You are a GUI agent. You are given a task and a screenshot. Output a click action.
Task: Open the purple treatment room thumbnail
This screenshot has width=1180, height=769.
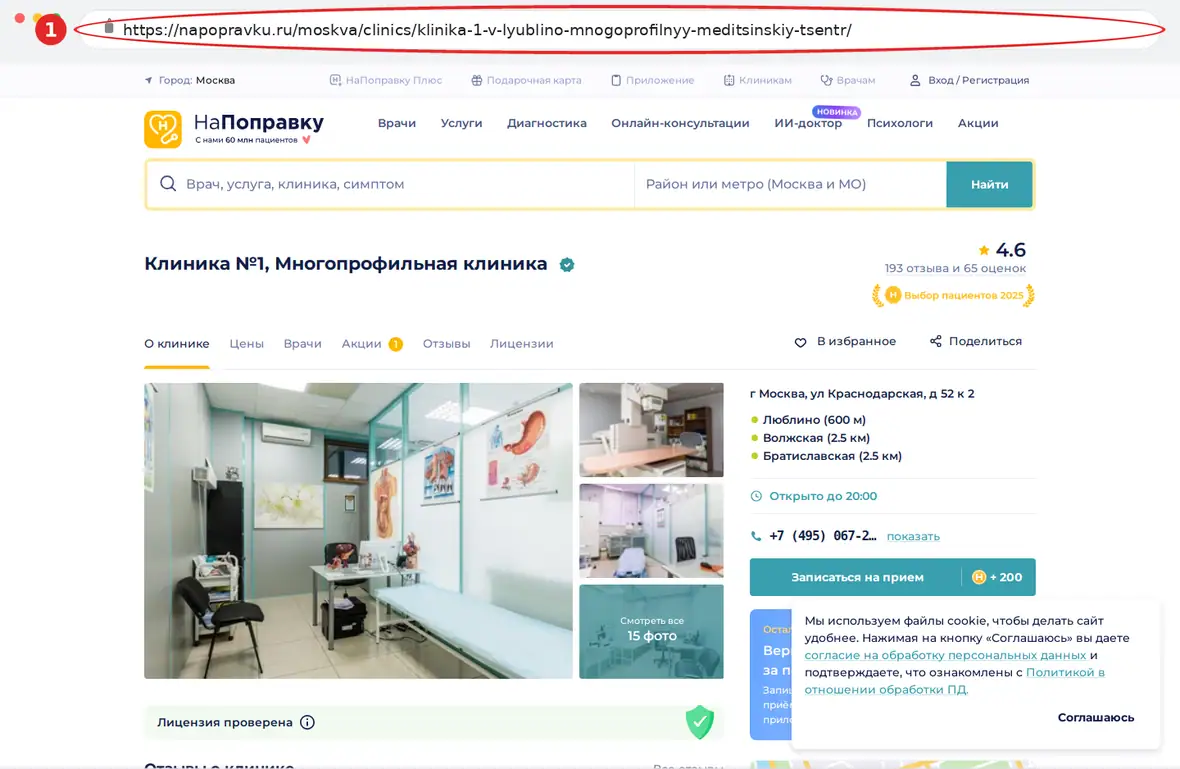651,530
